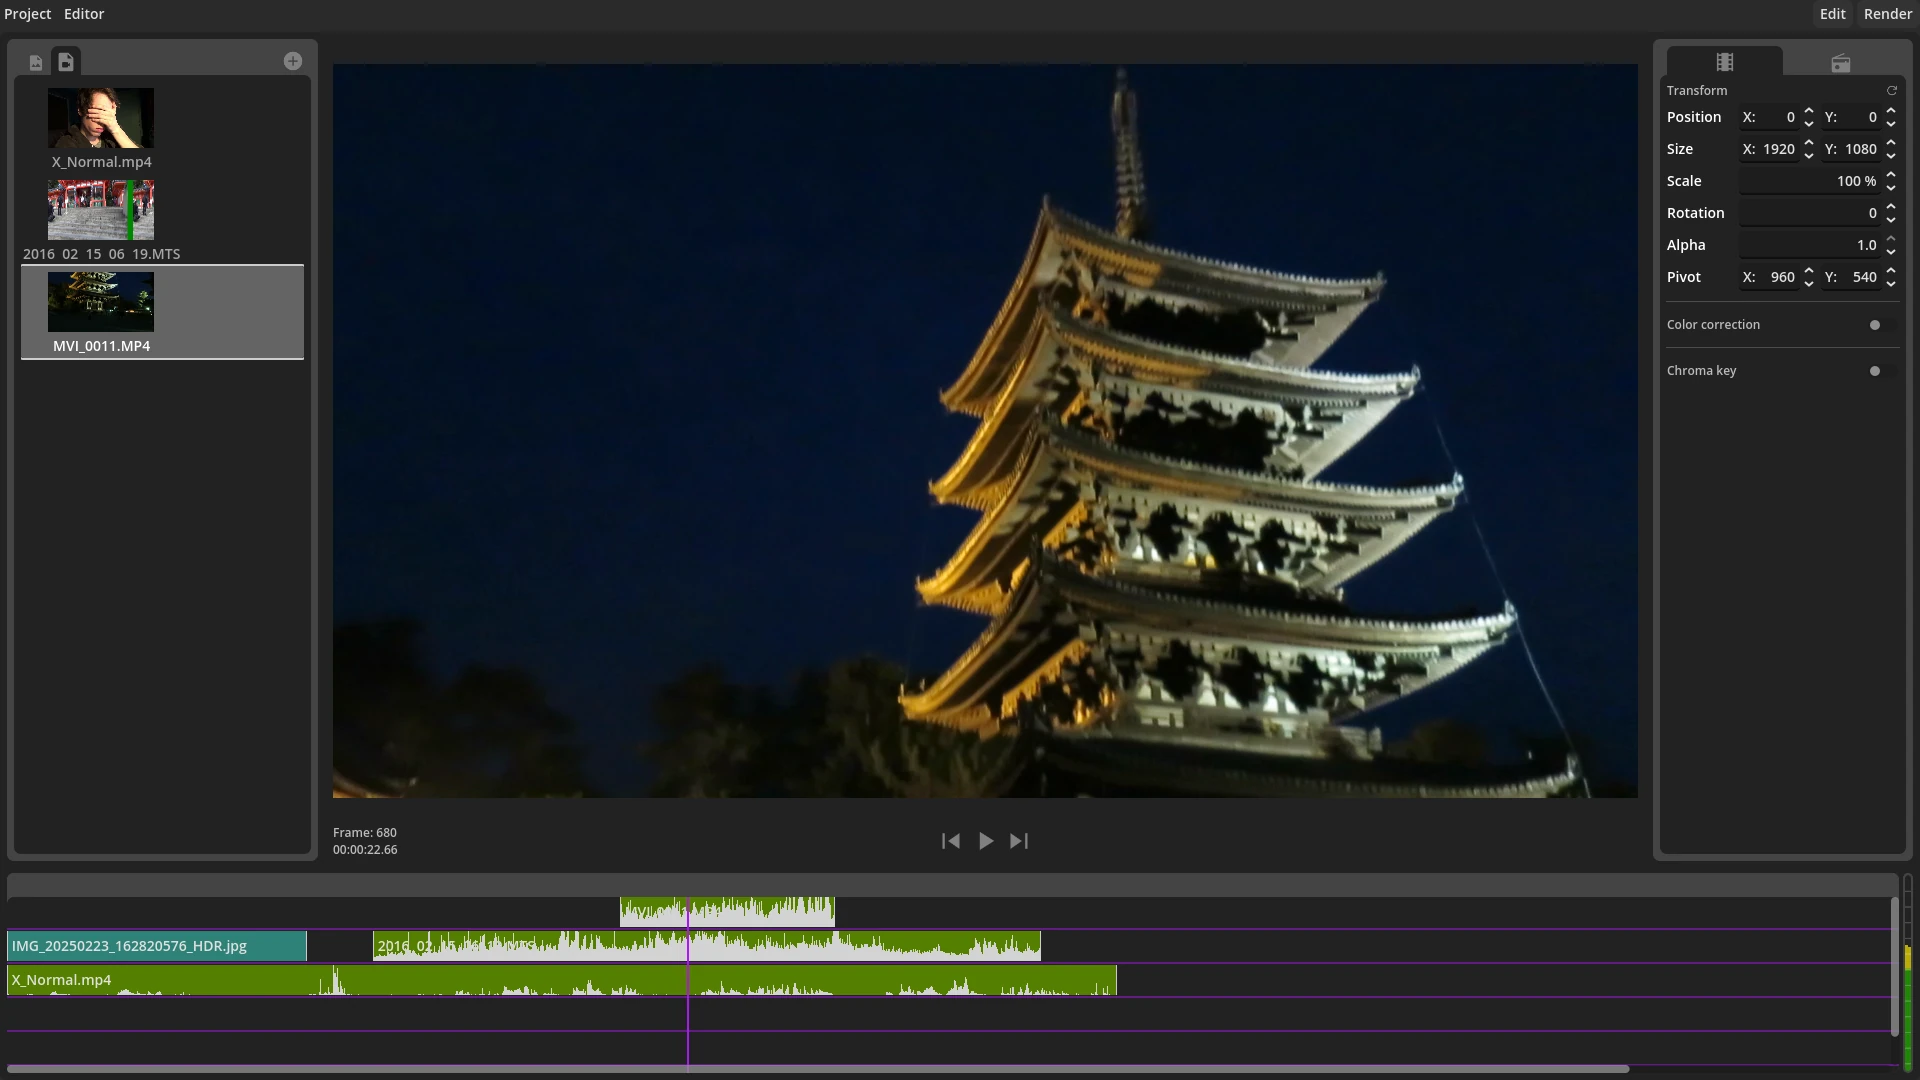Open the Editor menu

(x=83, y=13)
